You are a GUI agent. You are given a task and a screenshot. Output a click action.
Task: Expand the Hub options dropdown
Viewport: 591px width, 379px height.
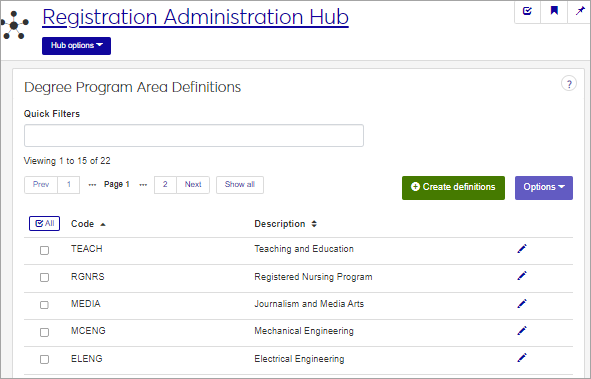[x=77, y=46]
